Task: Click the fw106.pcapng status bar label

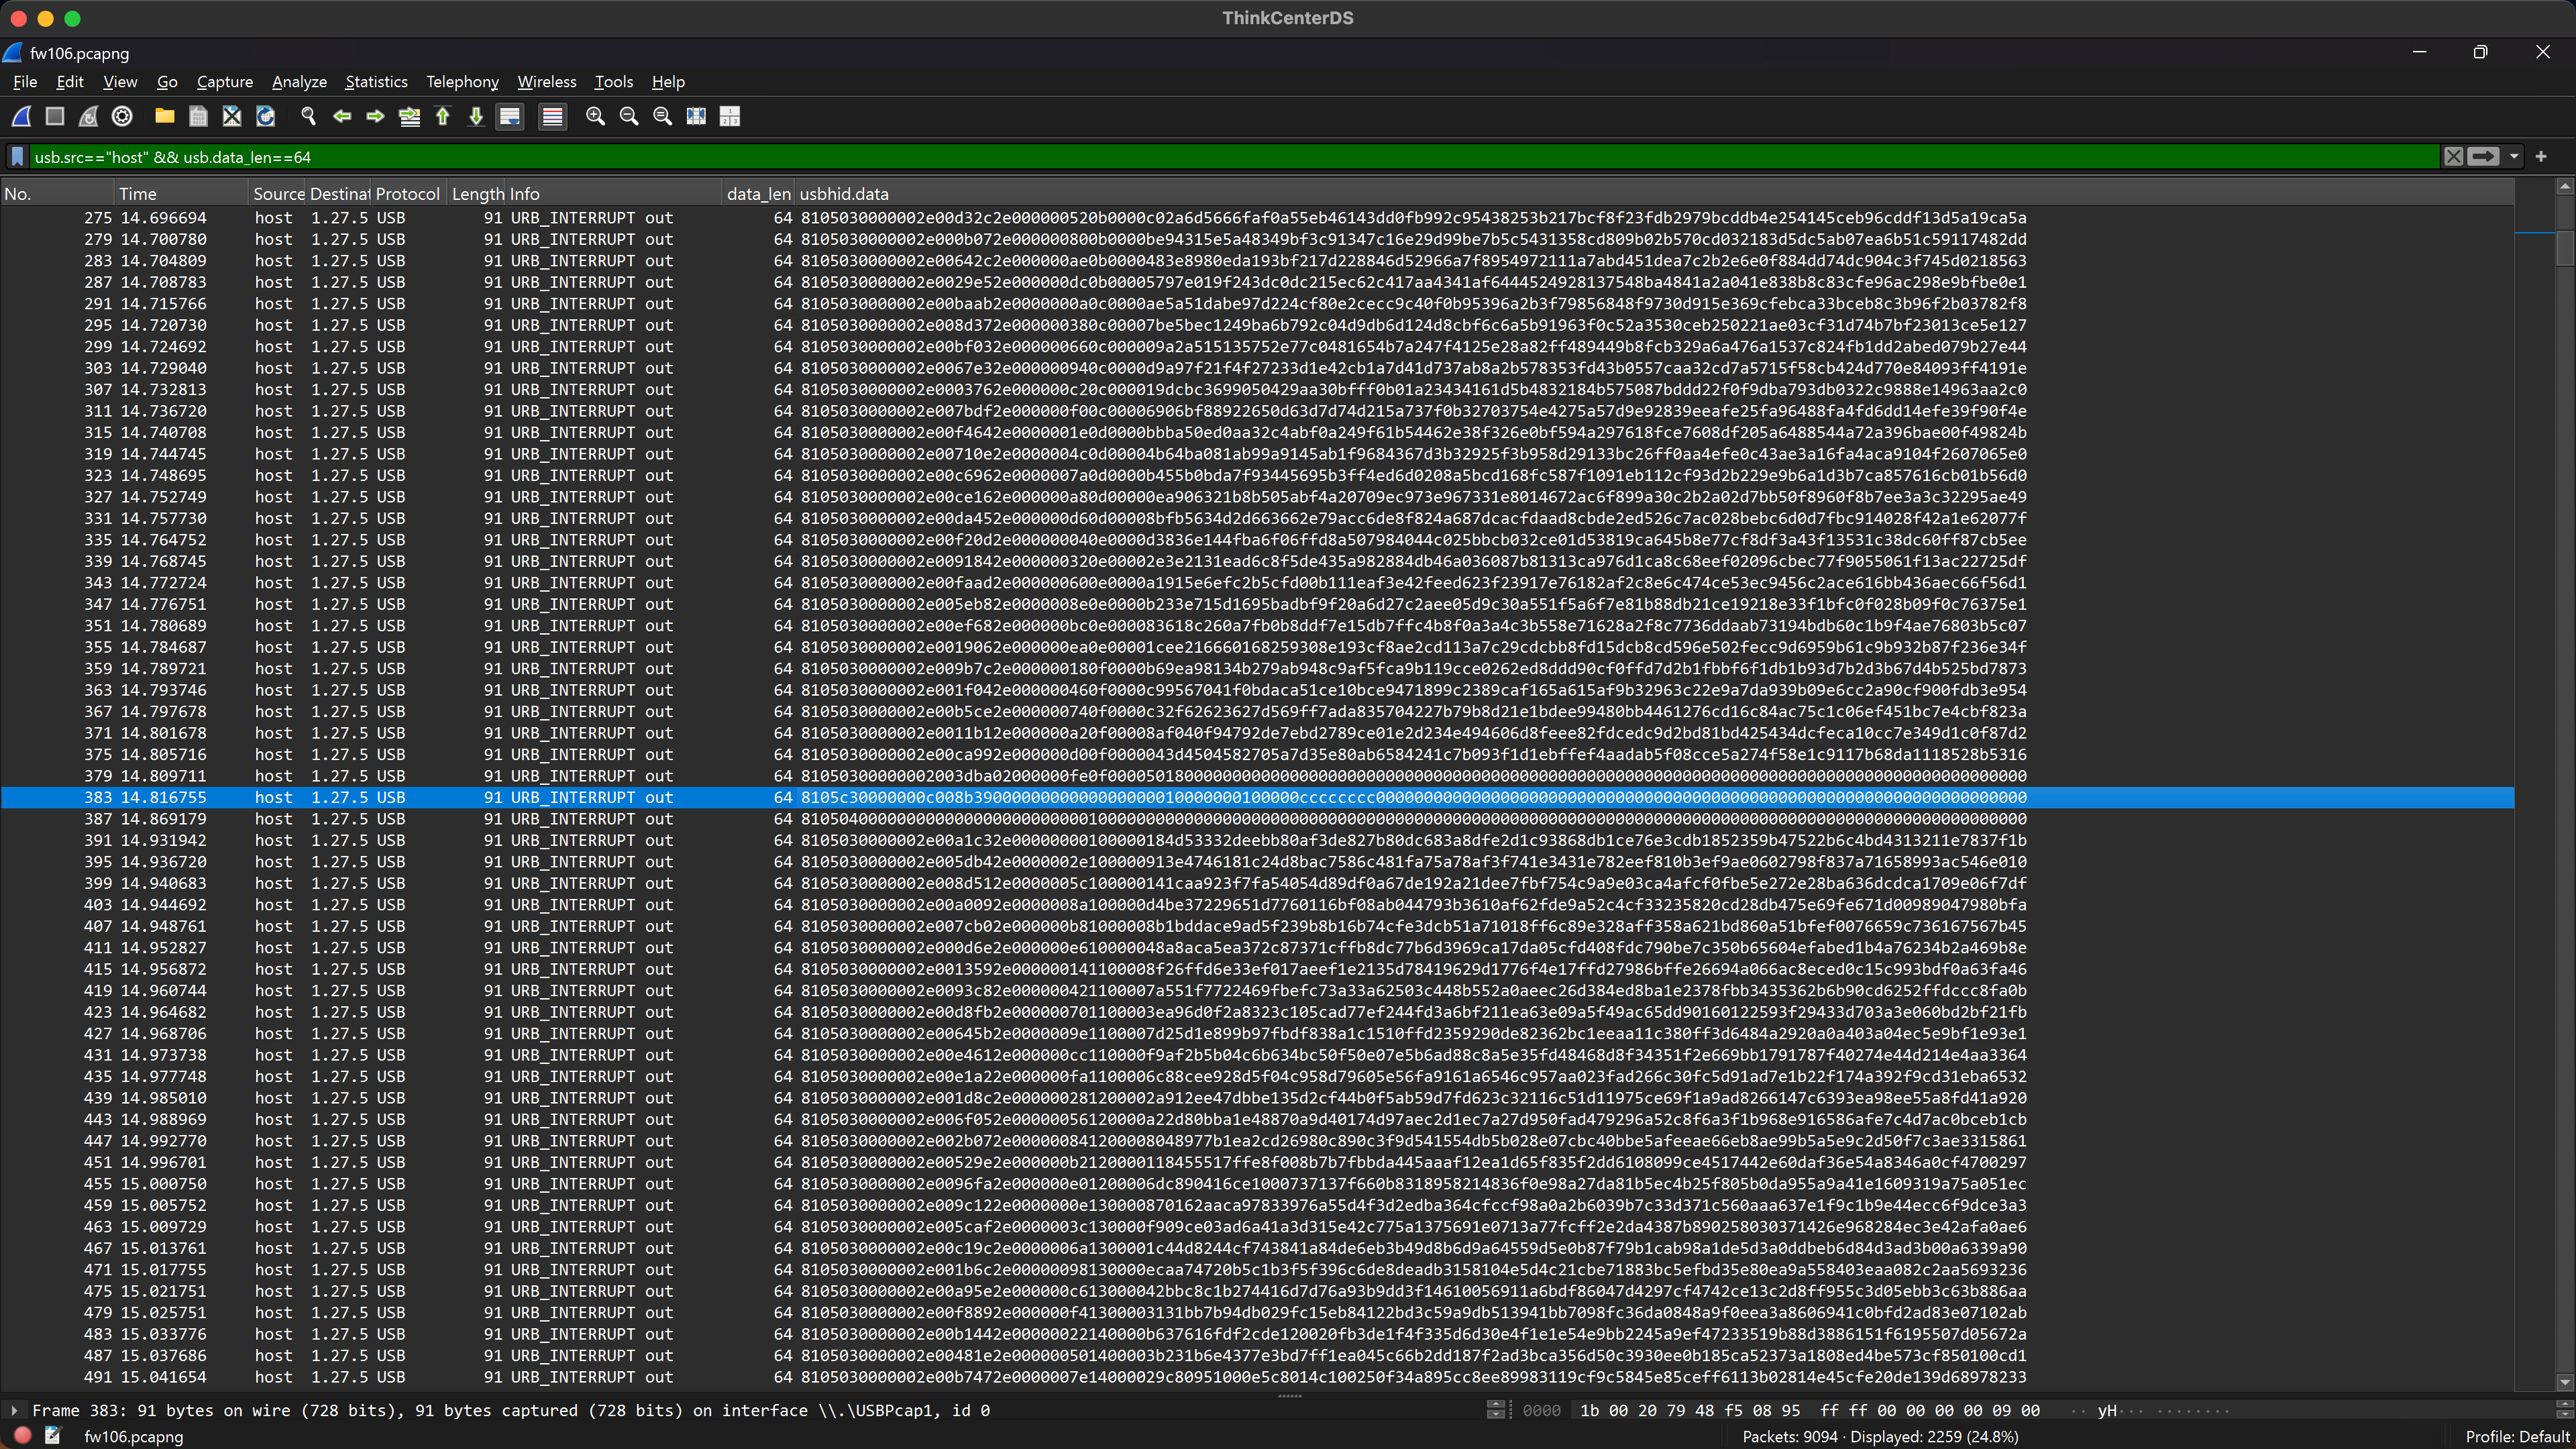Action: click(x=133, y=1437)
